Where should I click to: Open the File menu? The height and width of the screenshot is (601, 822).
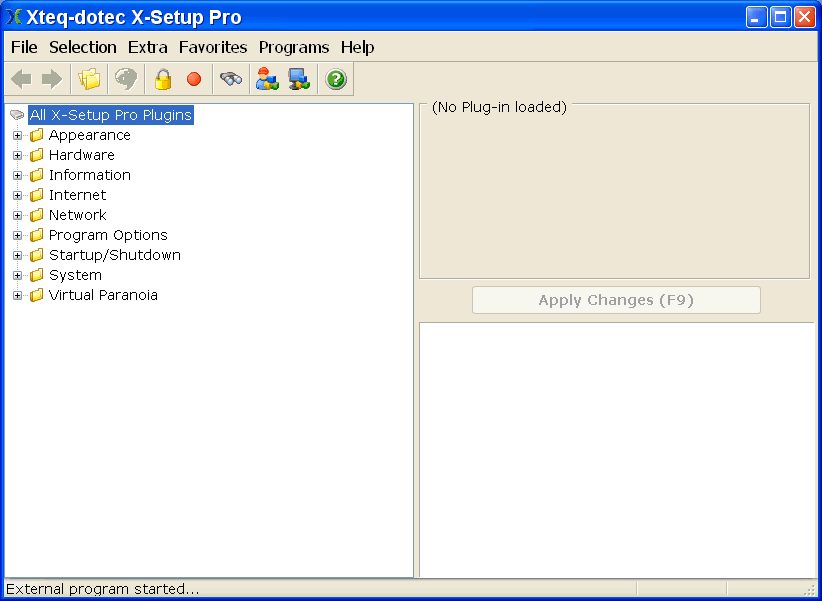[x=24, y=47]
